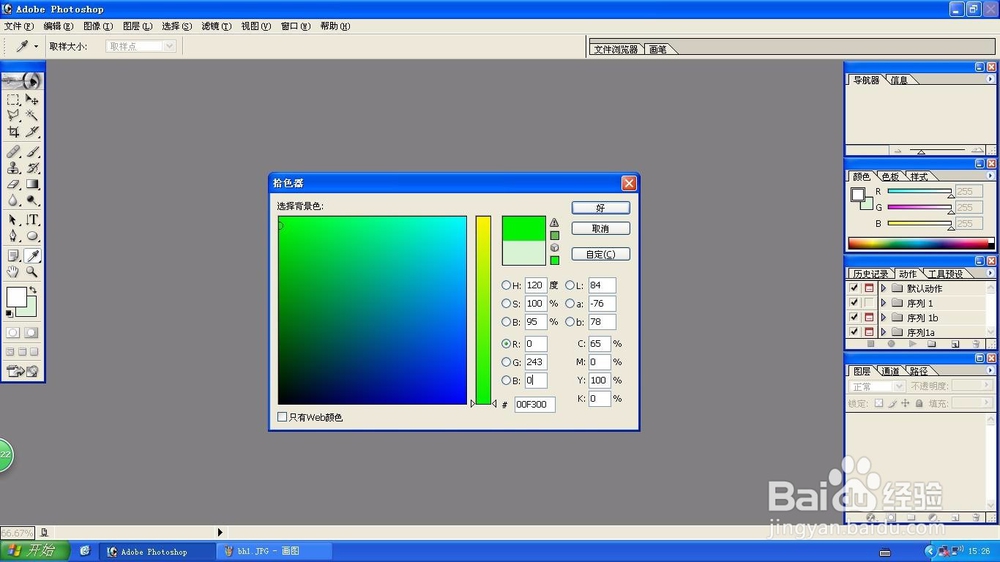Image resolution: width=1000 pixels, height=562 pixels.
Task: Select the Slice tool
Action: coord(32,131)
